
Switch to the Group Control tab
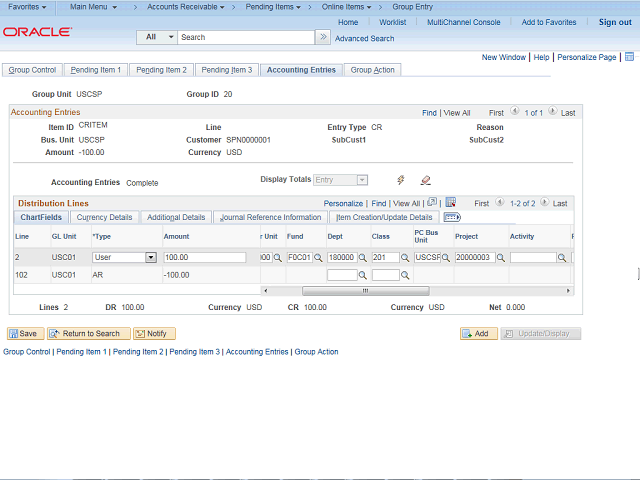32,70
